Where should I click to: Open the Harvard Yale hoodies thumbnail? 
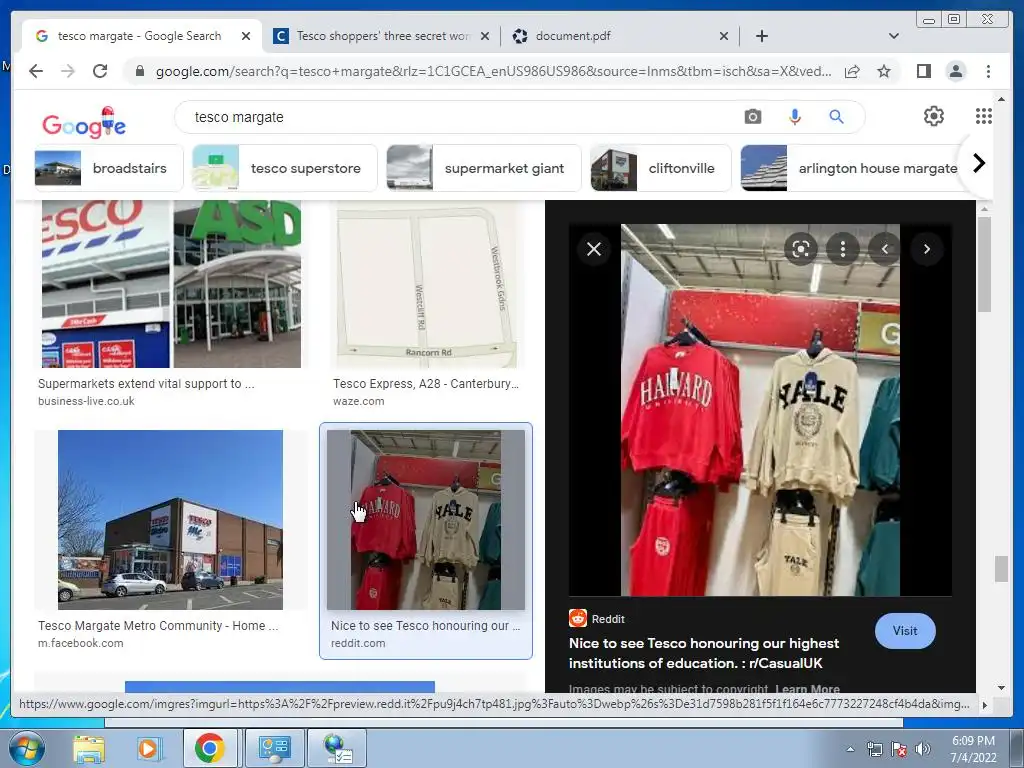(x=426, y=520)
